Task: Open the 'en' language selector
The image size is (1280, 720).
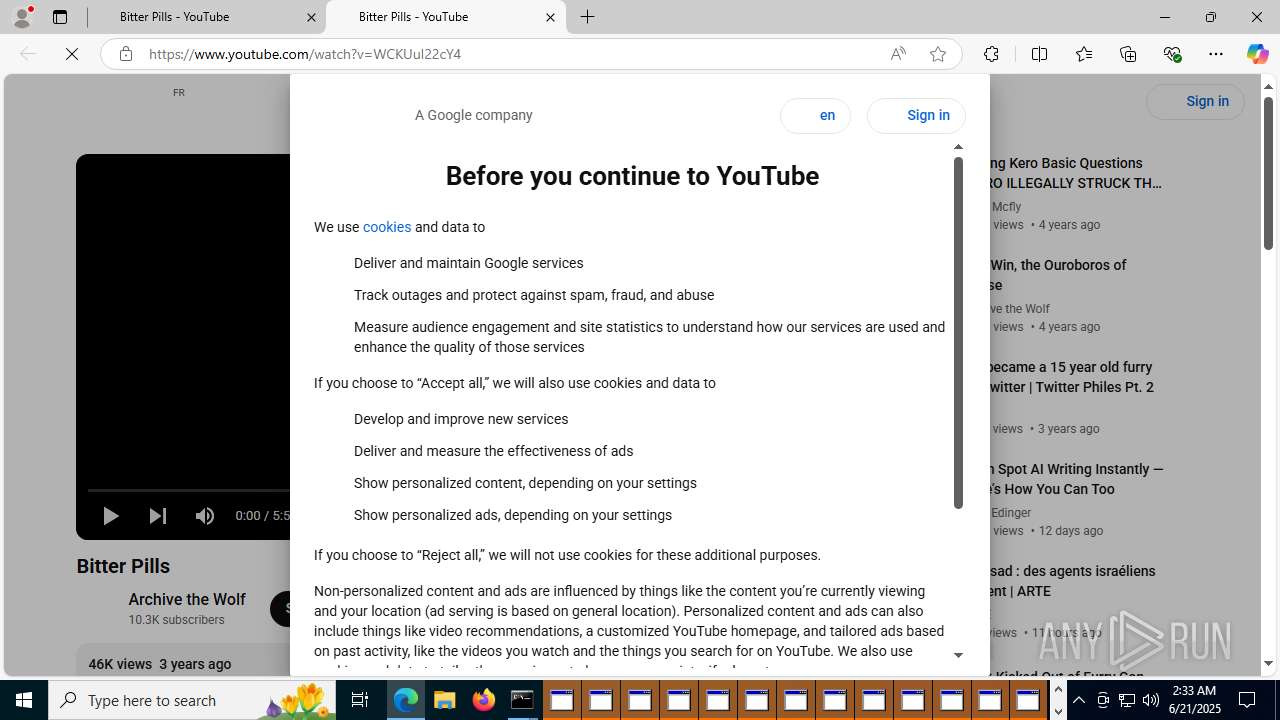Action: coord(815,116)
